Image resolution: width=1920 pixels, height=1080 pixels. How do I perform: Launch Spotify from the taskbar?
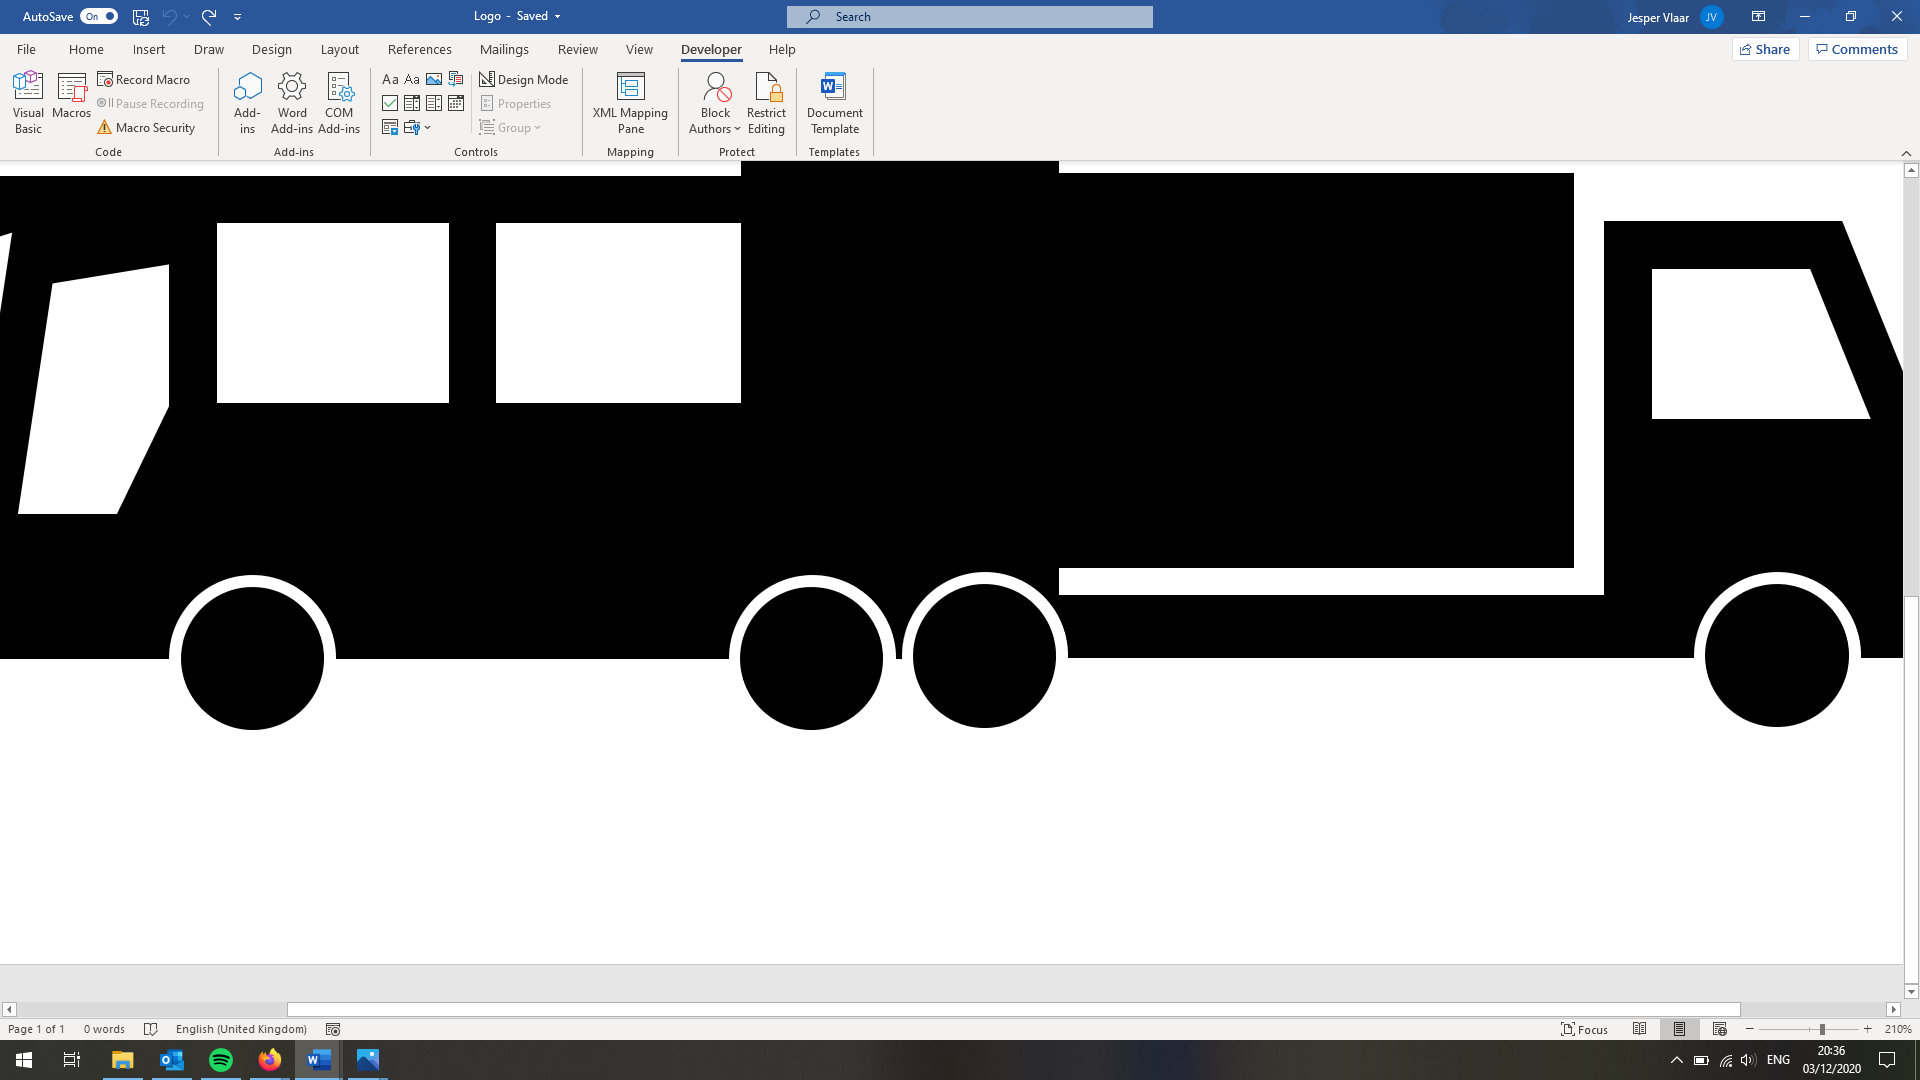coord(221,1060)
